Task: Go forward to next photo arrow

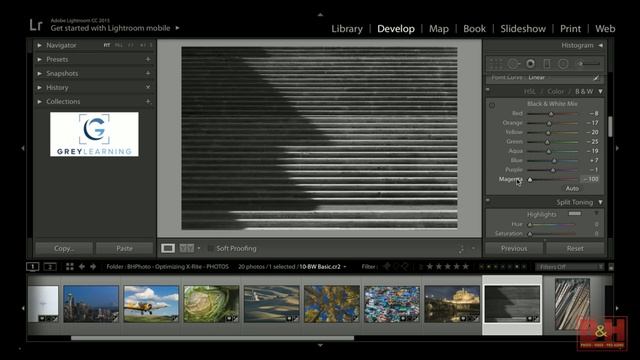Action: 93,267
